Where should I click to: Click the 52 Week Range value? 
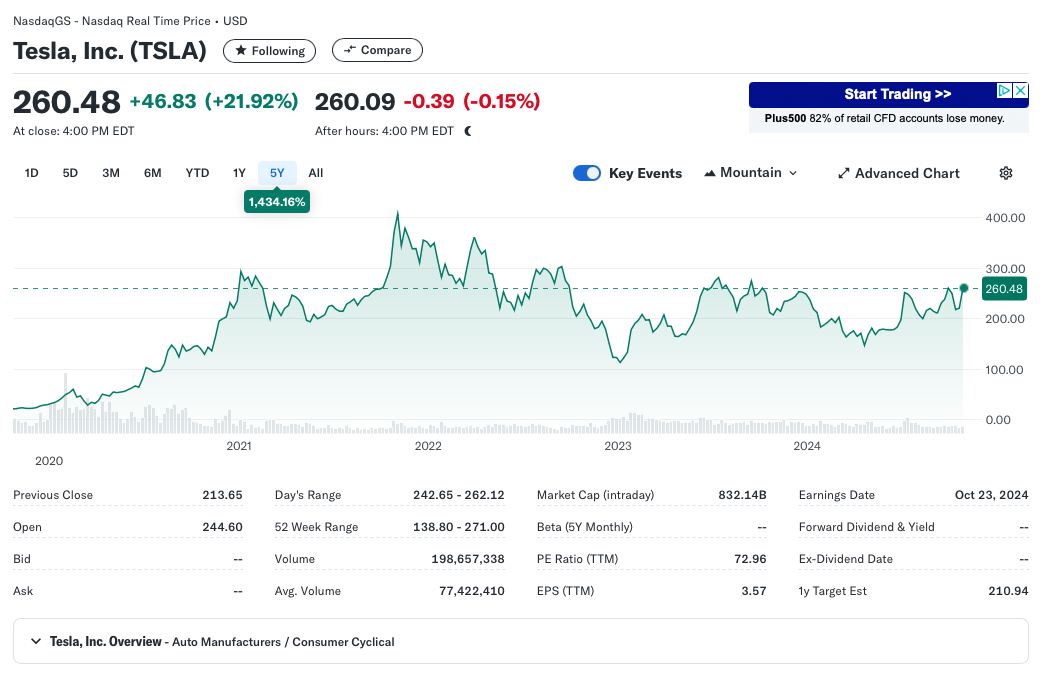coord(459,527)
